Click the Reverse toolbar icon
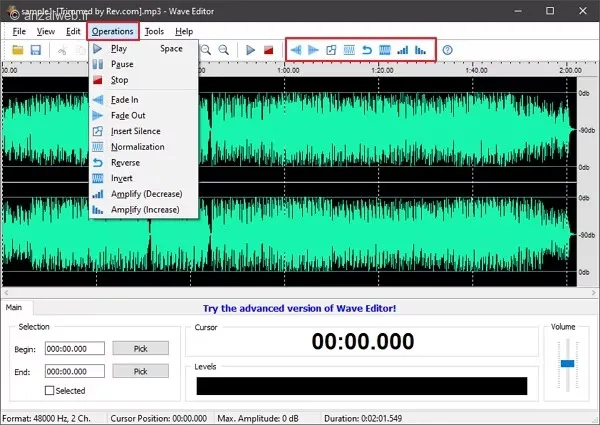The width and height of the screenshot is (600, 425). pyautogui.click(x=367, y=50)
